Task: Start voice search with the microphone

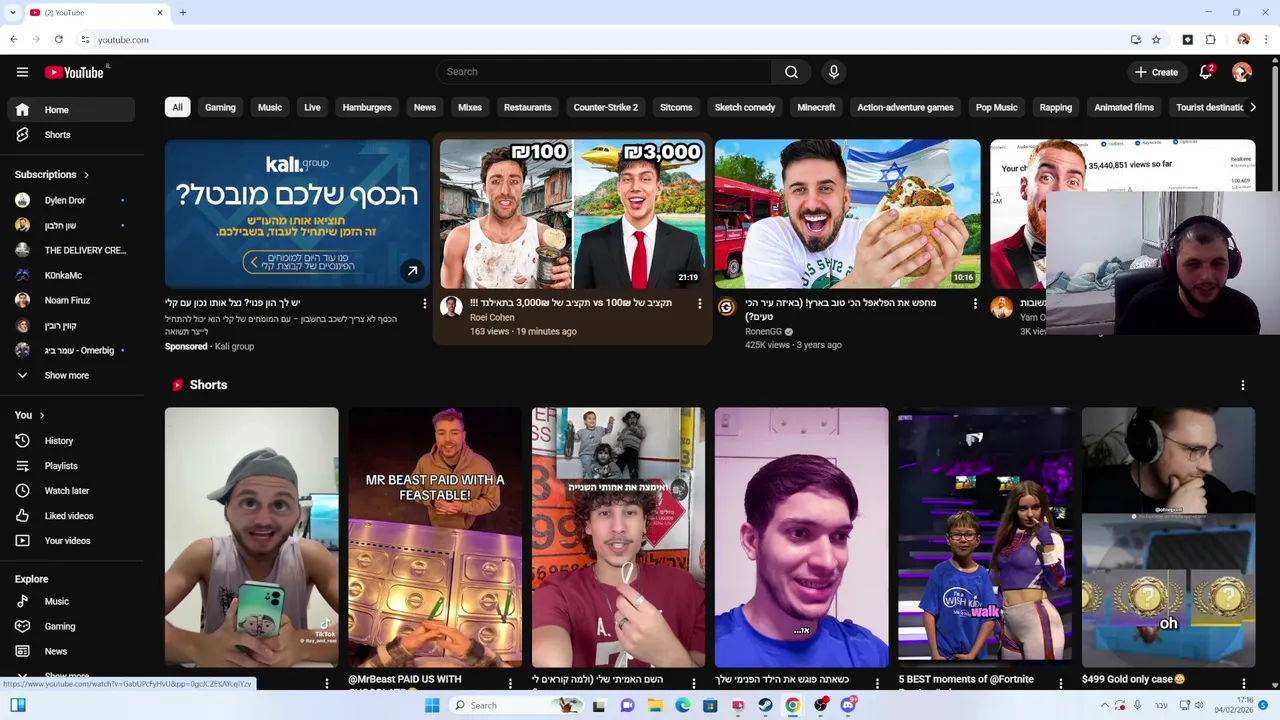Action: click(833, 72)
